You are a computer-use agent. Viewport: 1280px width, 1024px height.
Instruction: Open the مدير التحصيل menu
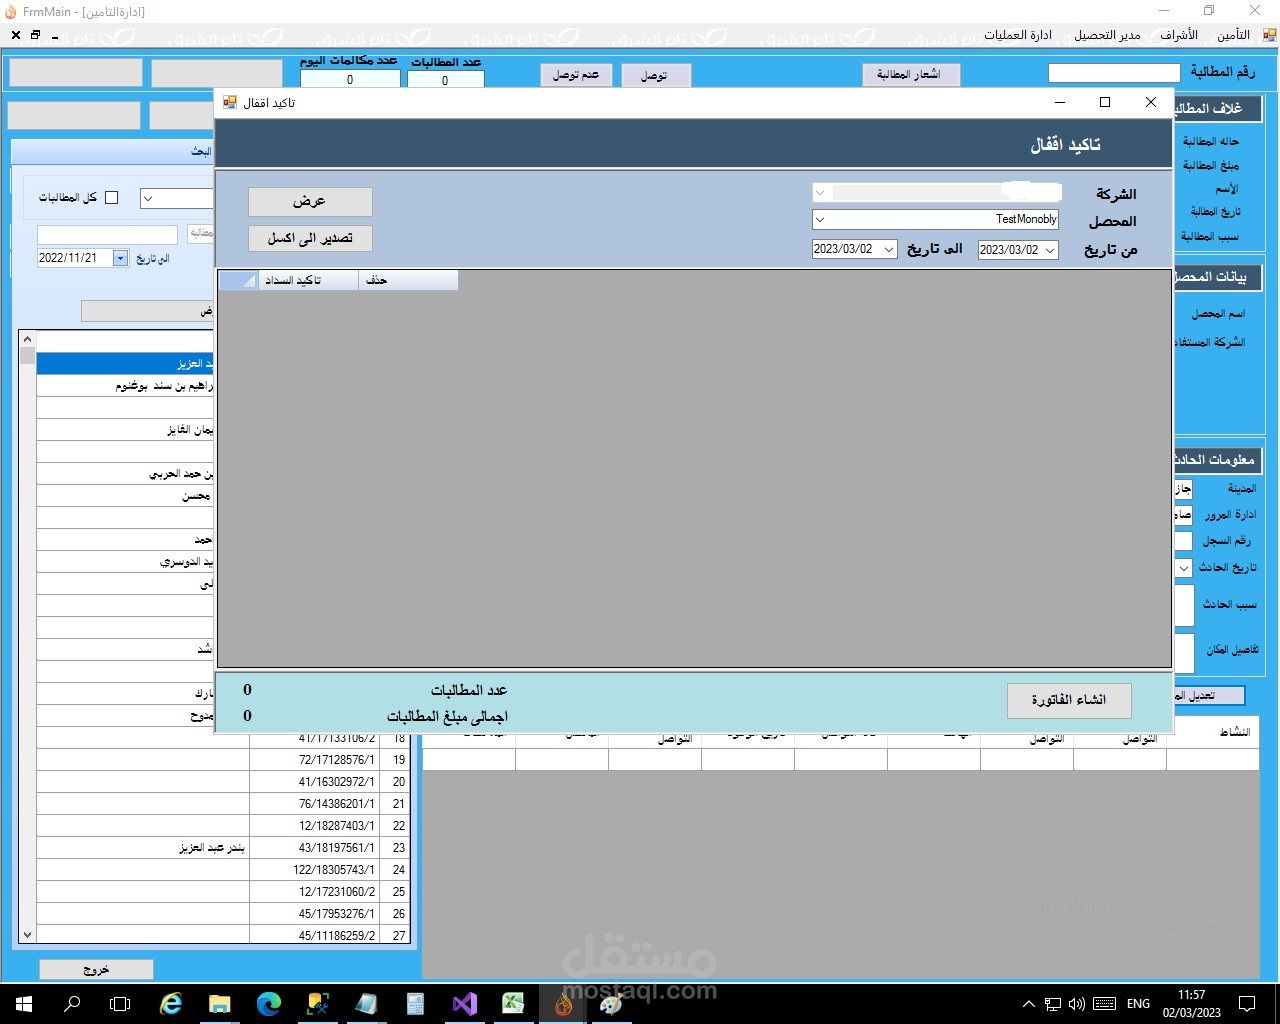pos(1107,35)
